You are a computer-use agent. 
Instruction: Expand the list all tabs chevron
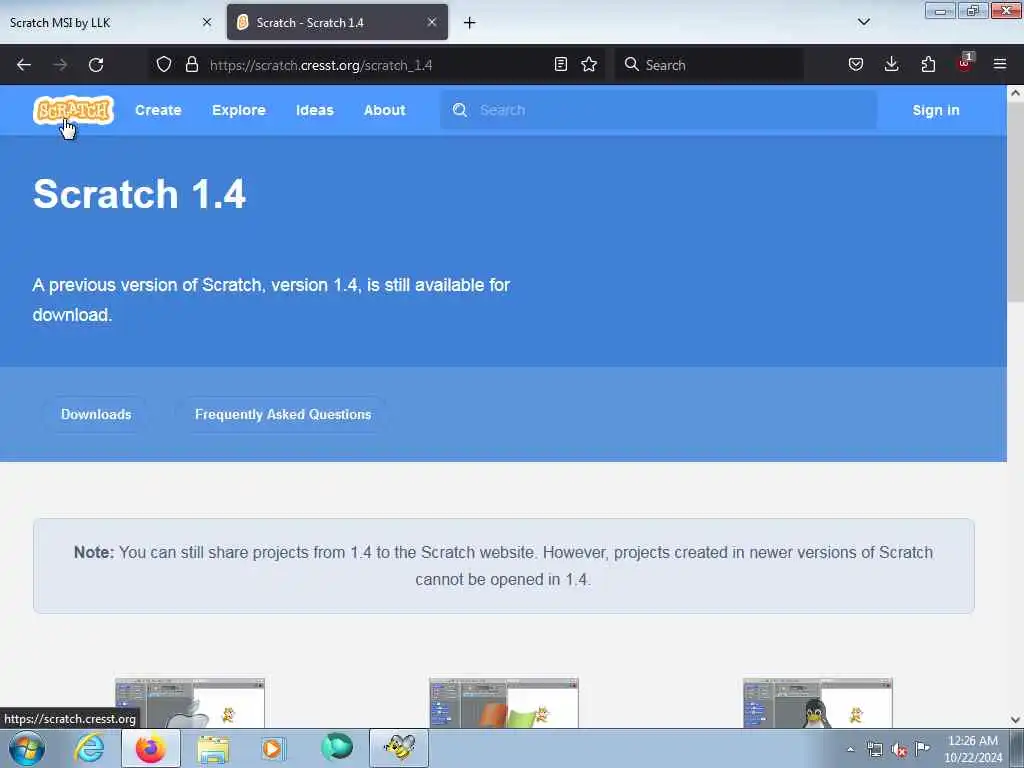pos(864,22)
